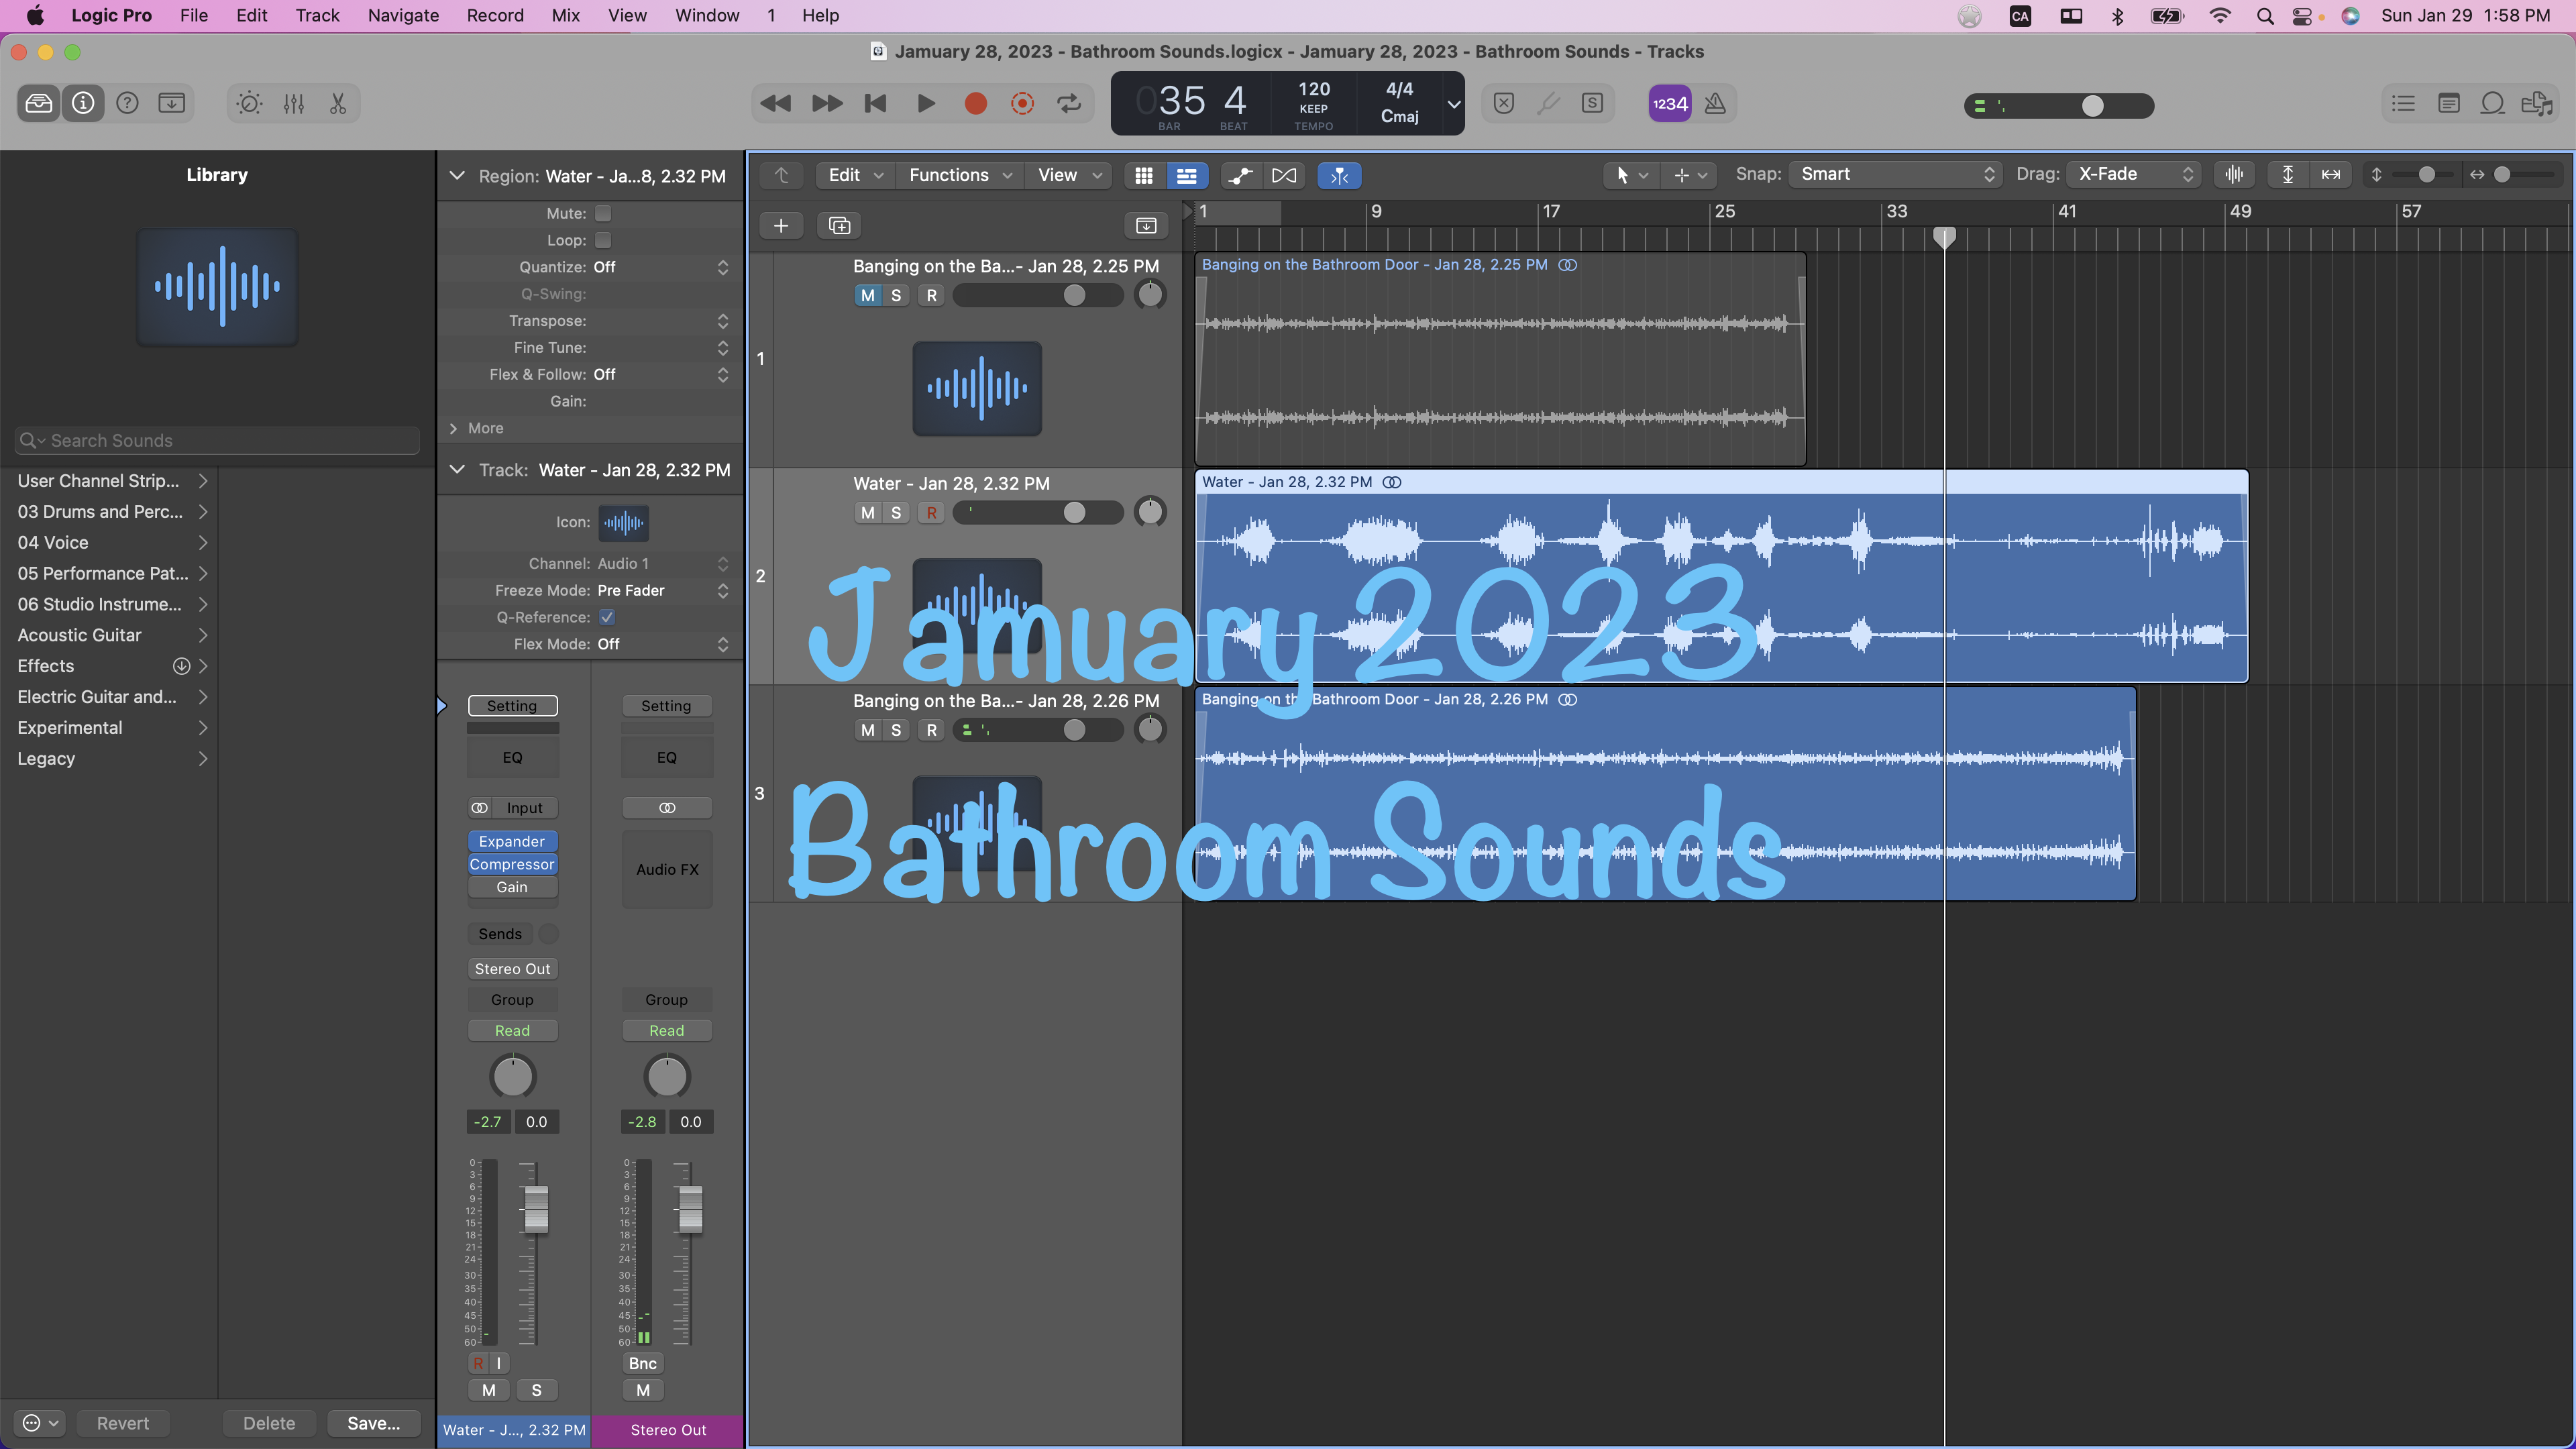Open the List Editors icon

[2403, 103]
